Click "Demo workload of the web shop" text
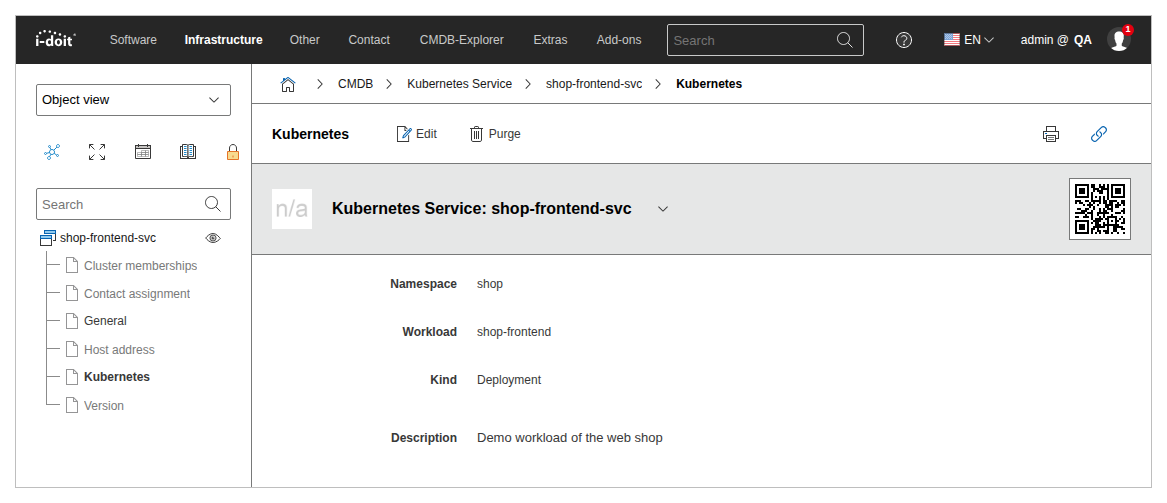The width and height of the screenshot is (1167, 503). 569,438
